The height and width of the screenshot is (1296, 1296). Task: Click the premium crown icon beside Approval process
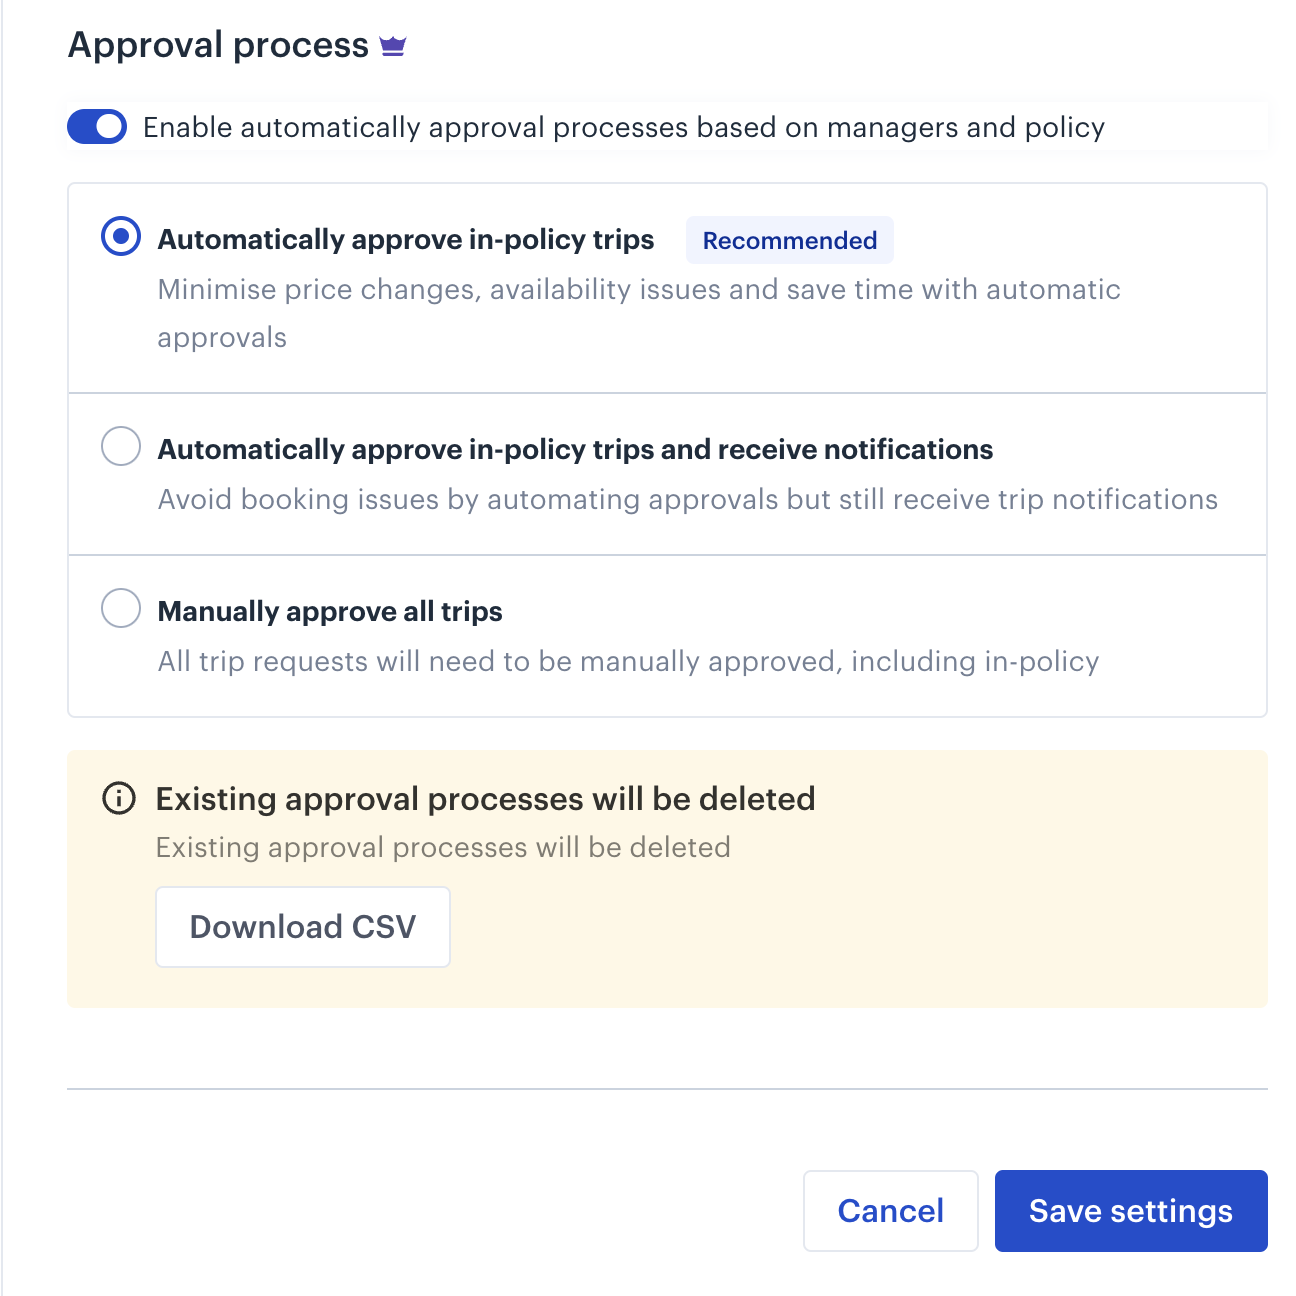(x=393, y=46)
